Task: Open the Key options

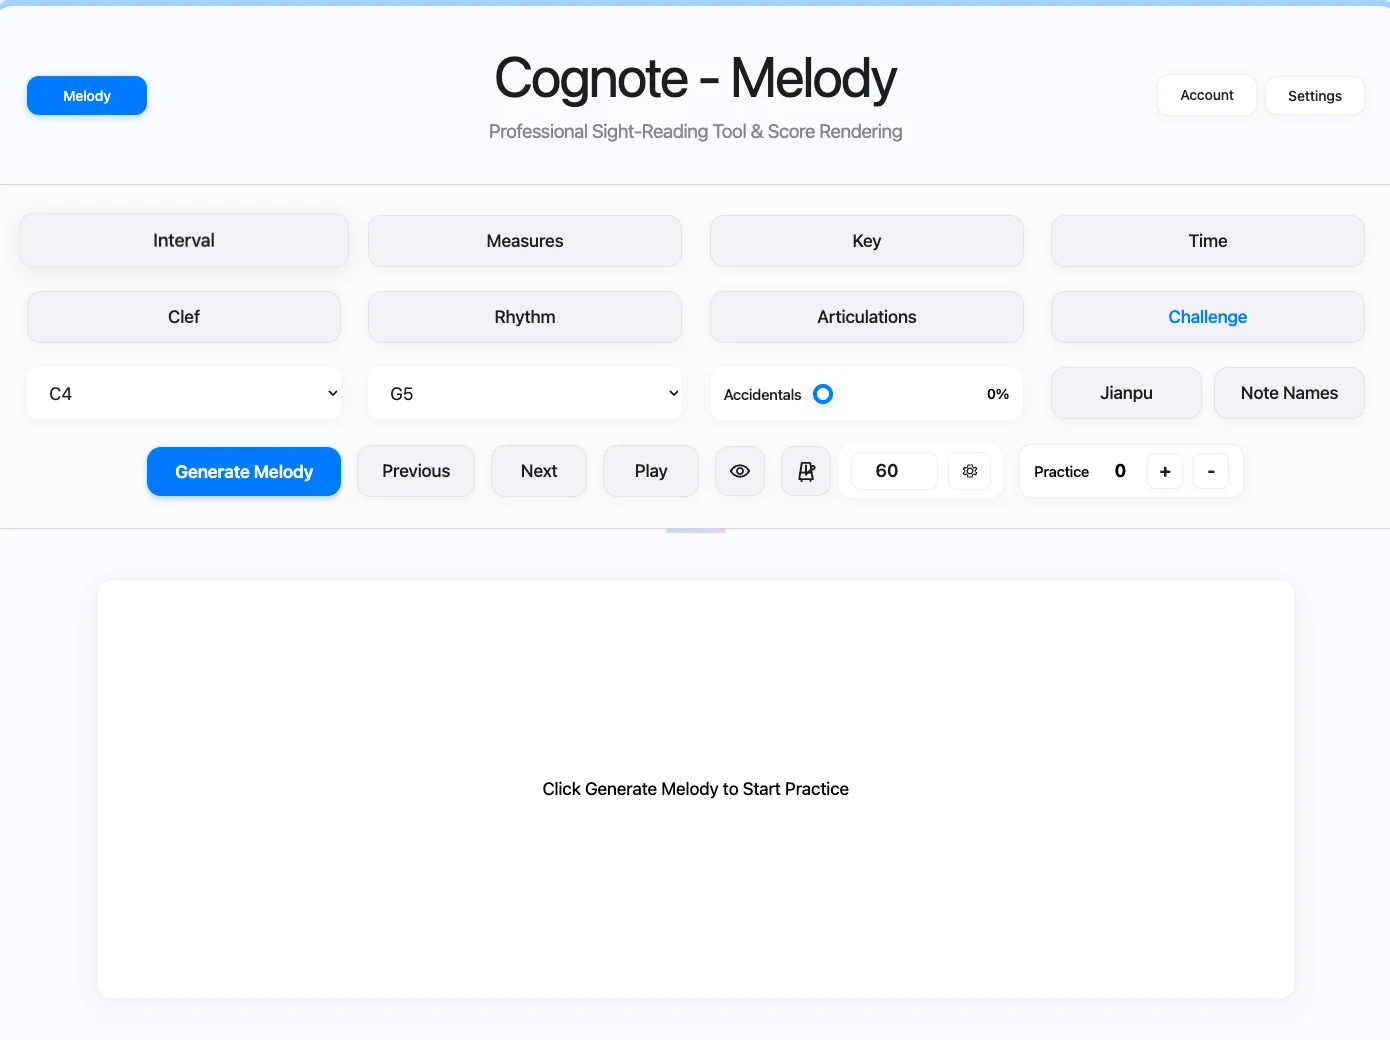Action: coord(867,241)
